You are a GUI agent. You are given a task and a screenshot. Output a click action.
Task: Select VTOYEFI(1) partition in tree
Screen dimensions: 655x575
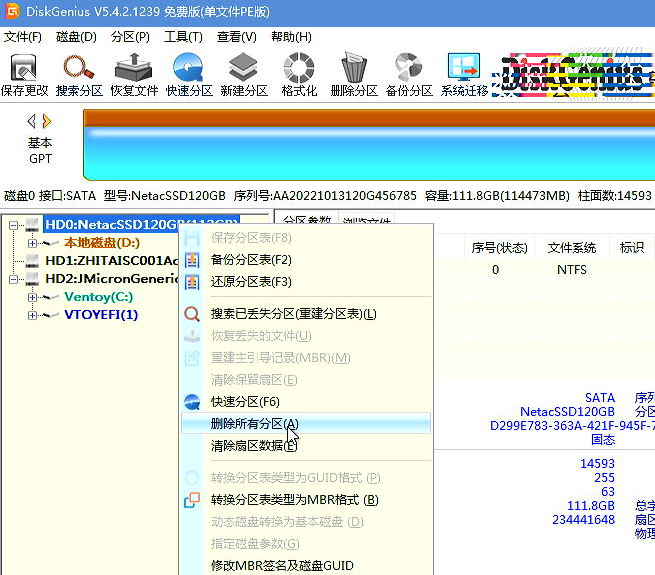click(x=101, y=315)
